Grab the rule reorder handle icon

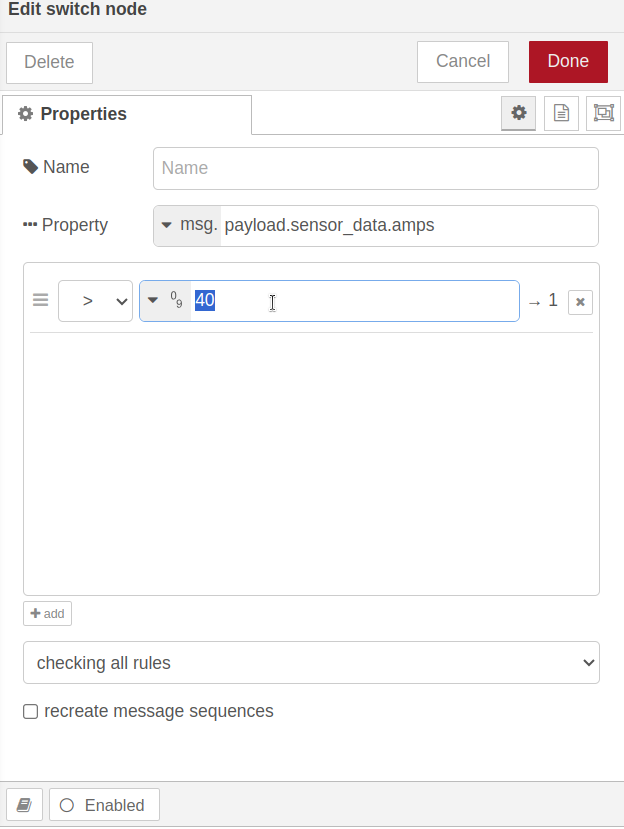pyautogui.click(x=41, y=300)
